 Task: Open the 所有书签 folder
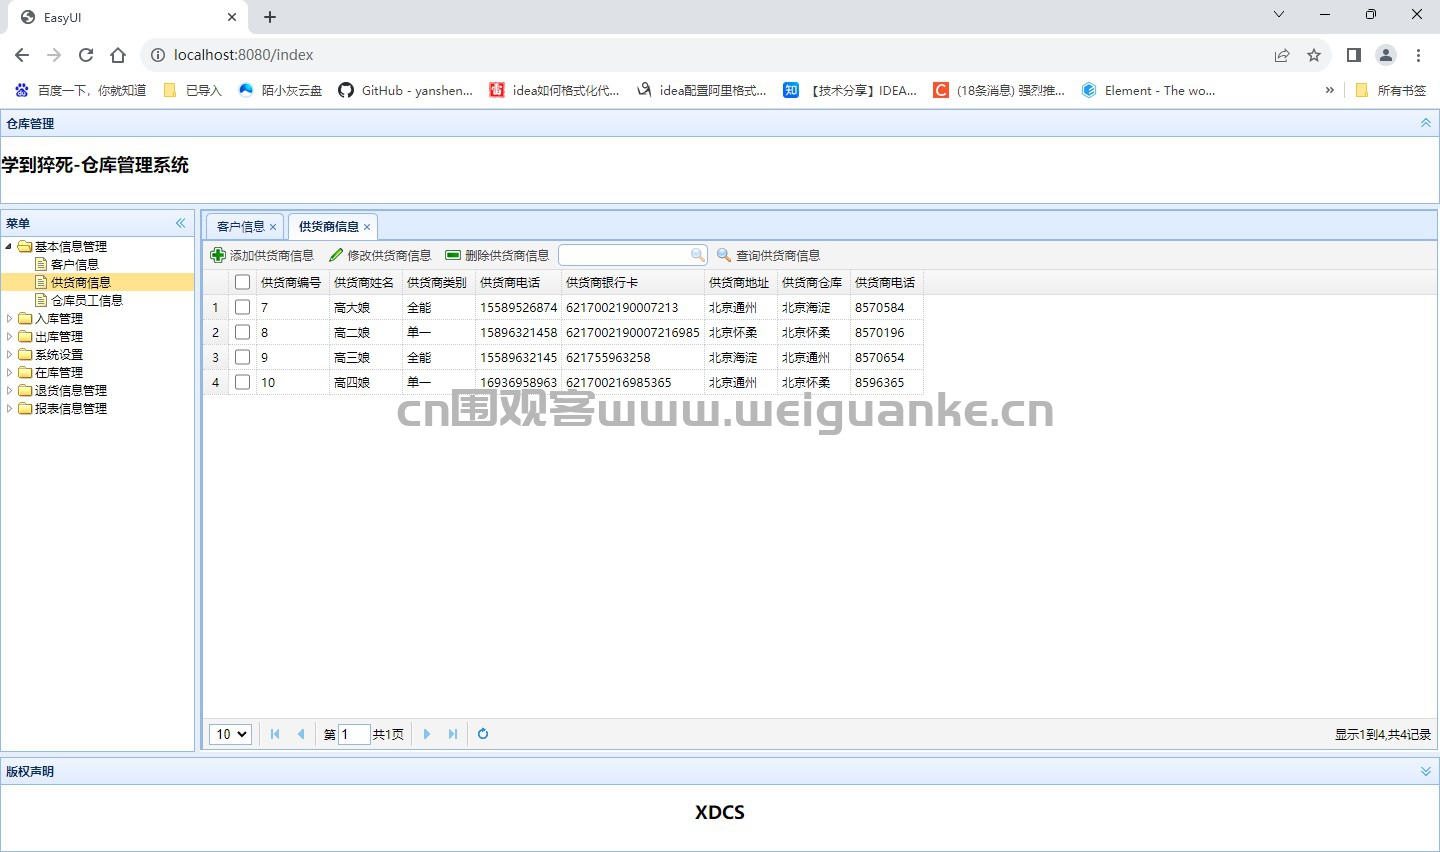tap(1390, 90)
